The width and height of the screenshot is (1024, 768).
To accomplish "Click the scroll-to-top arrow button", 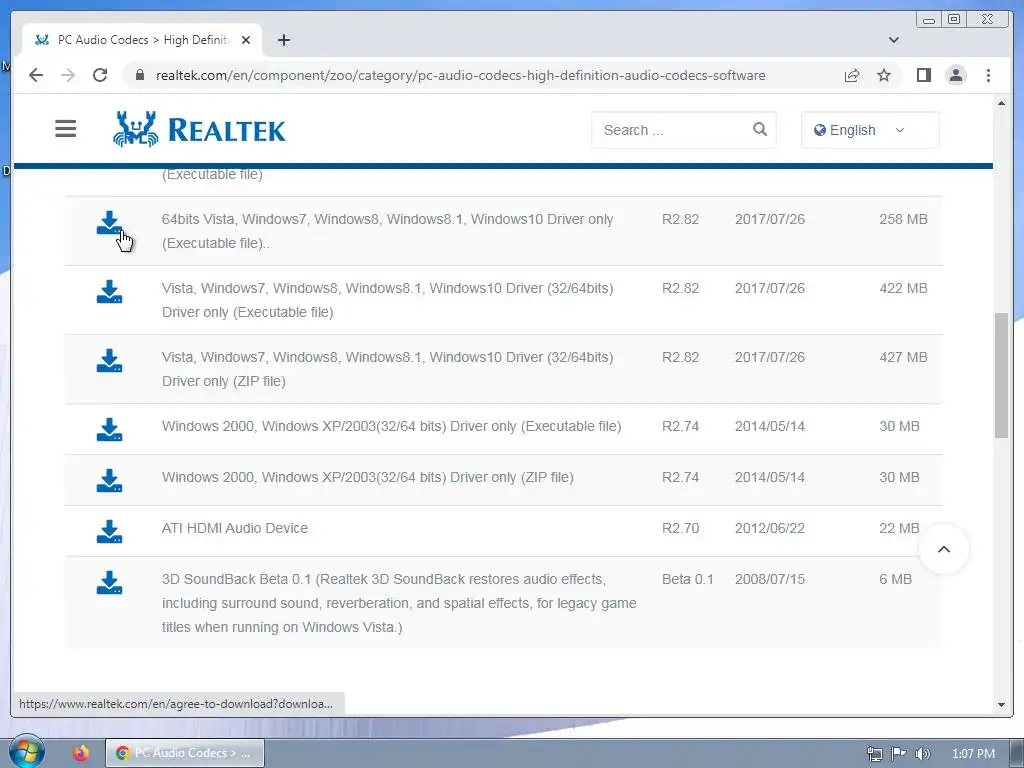I will click(x=944, y=549).
